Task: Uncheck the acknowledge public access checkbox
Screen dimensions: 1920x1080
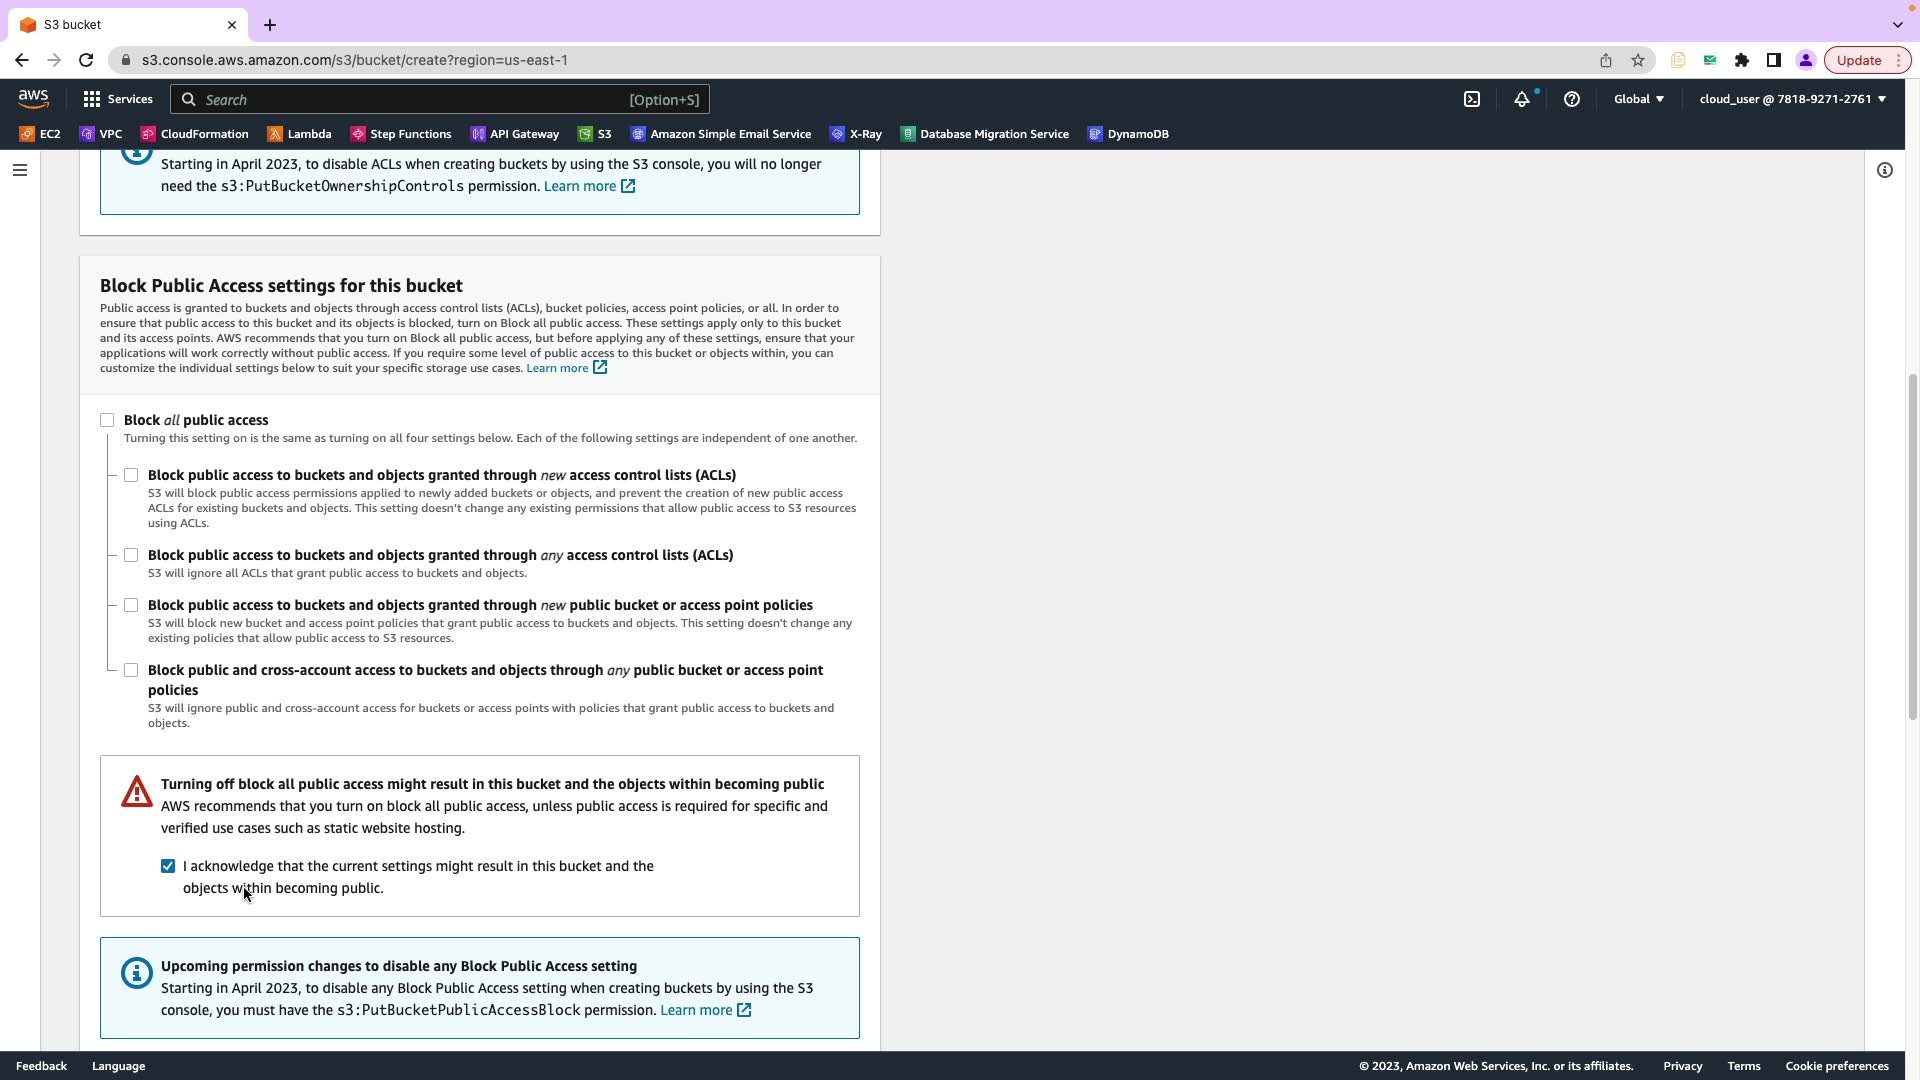Action: (168, 866)
